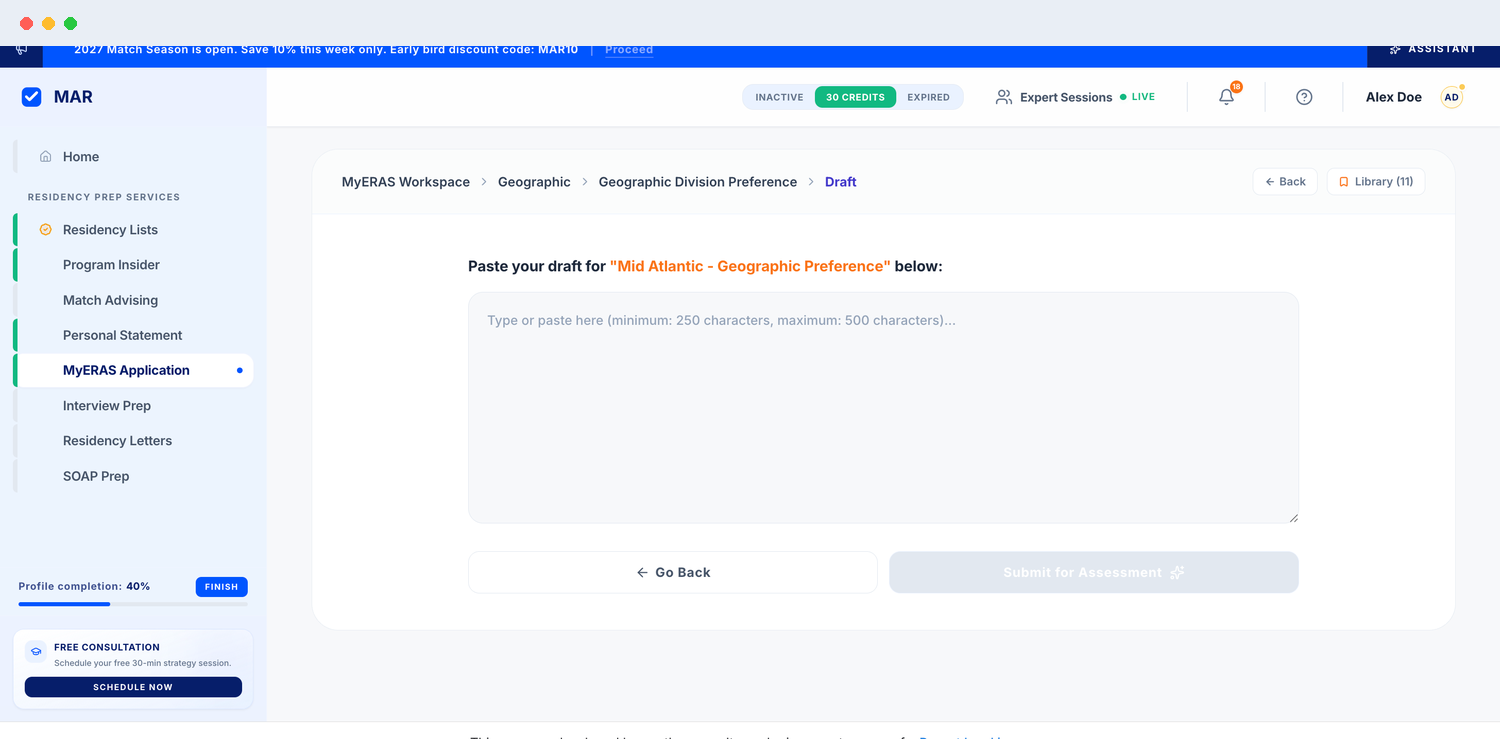Click the Home house icon
1500x739 pixels.
pos(45,157)
